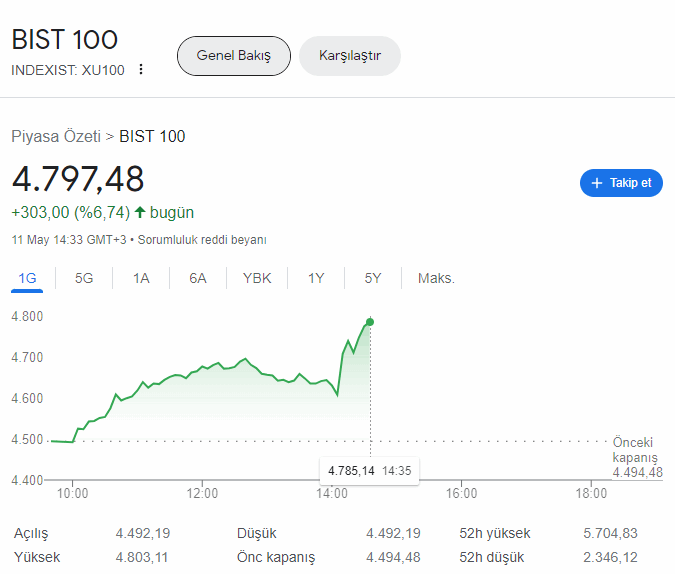Viewport: 675px width, 574px height.
Task: Click the 52h düşük value 2.346,12
Action: (x=610, y=558)
